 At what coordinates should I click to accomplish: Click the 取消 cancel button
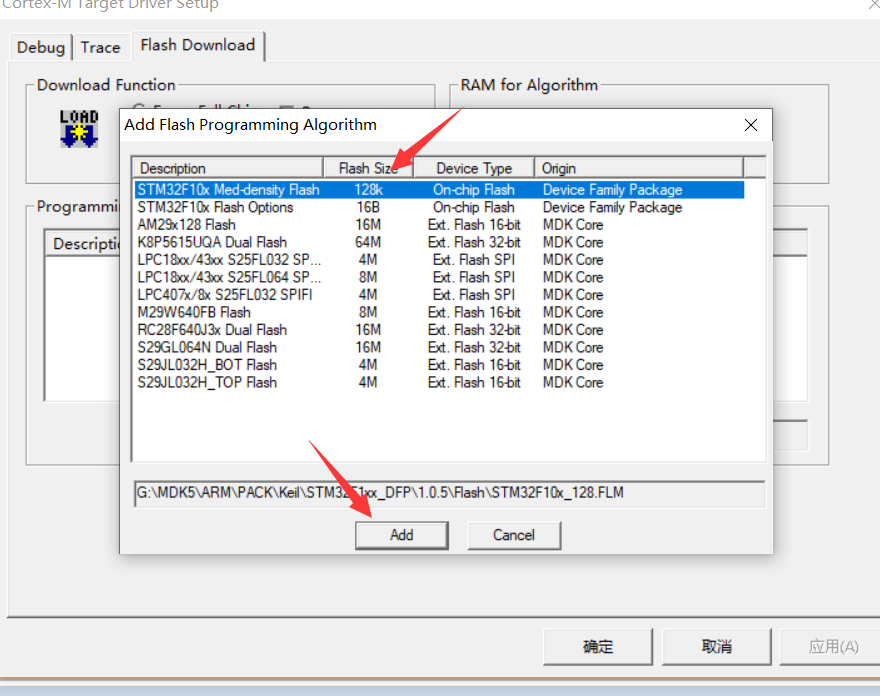[x=717, y=647]
